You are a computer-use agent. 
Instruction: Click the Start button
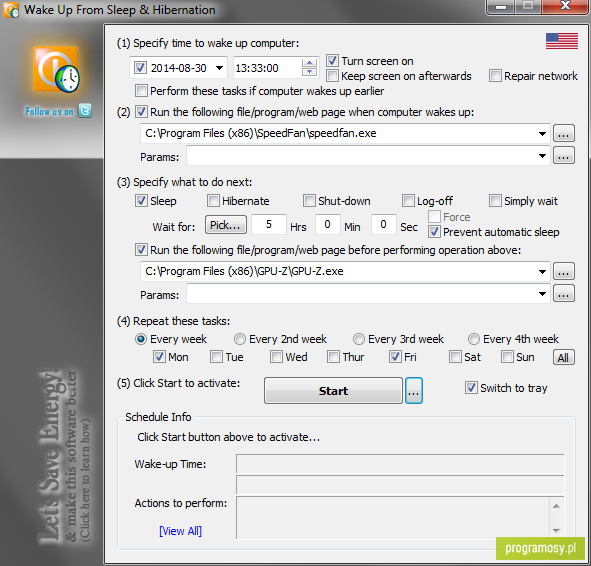point(333,391)
